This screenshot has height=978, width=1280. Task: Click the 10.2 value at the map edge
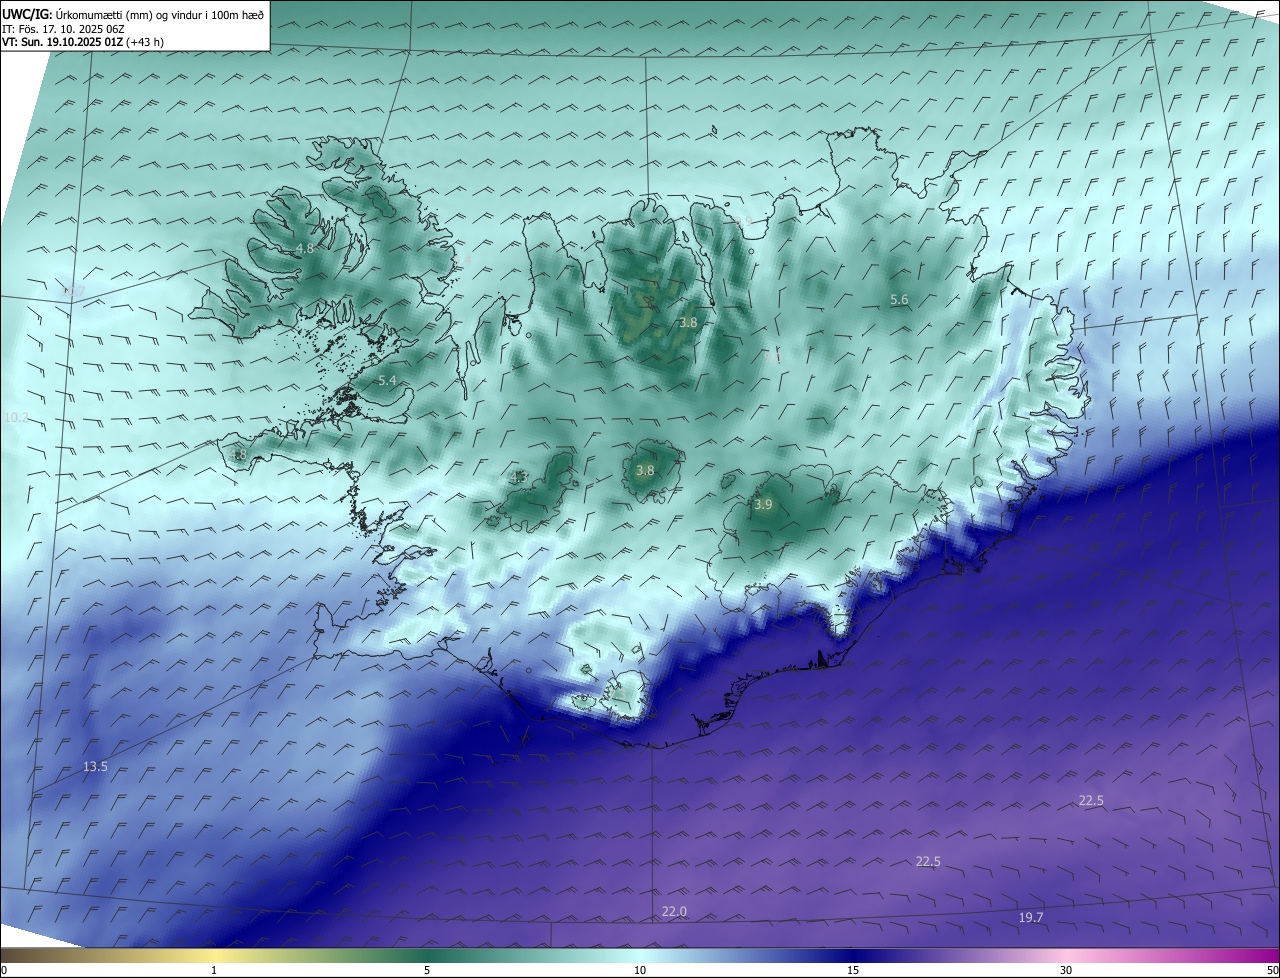tap(15, 417)
